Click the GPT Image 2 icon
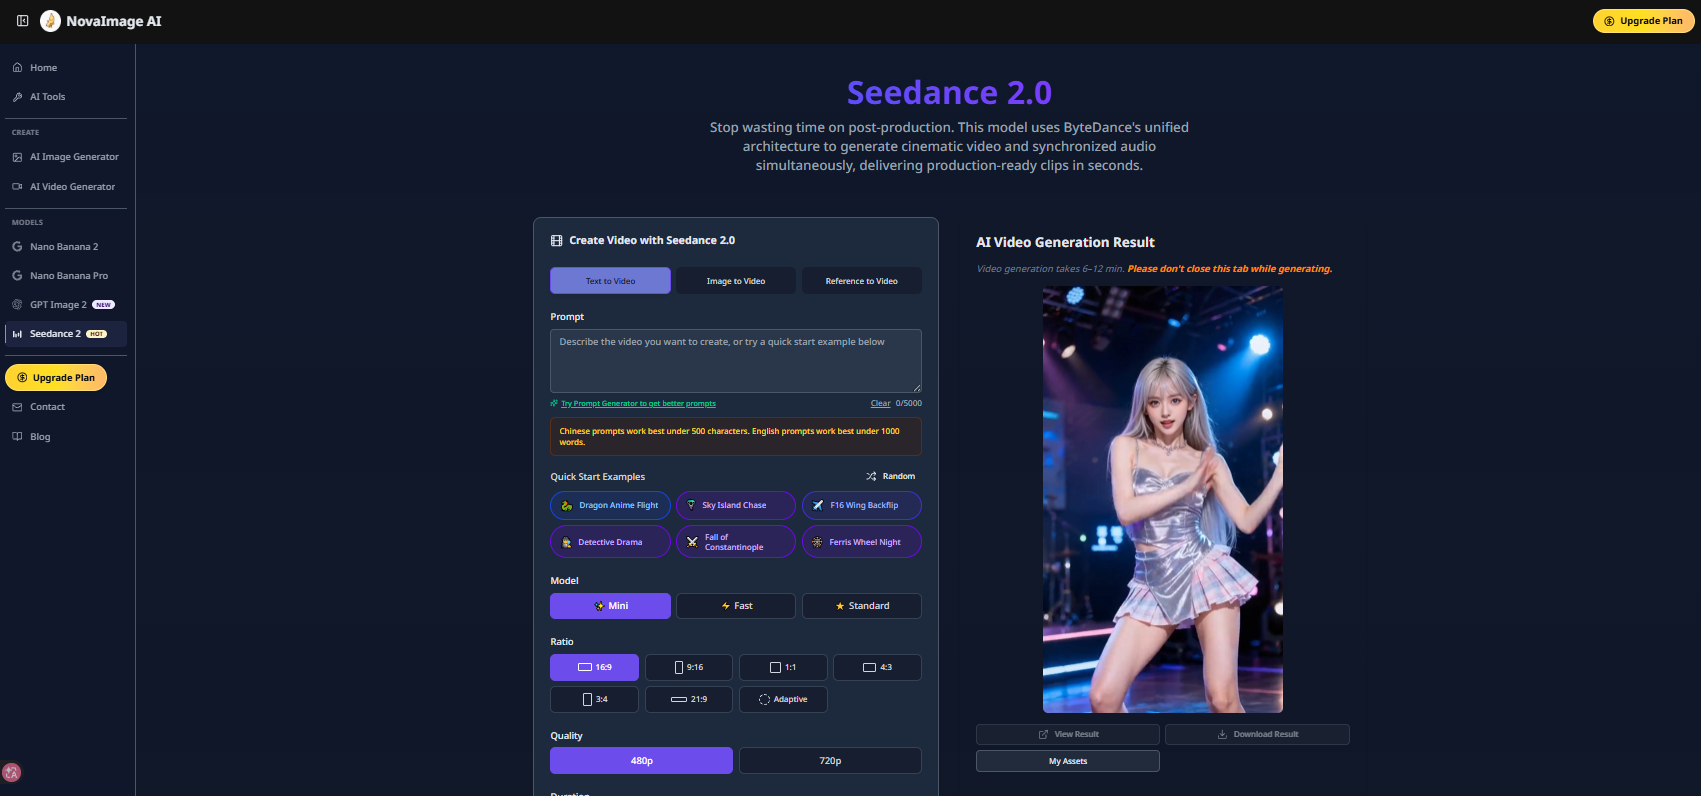 pos(17,305)
